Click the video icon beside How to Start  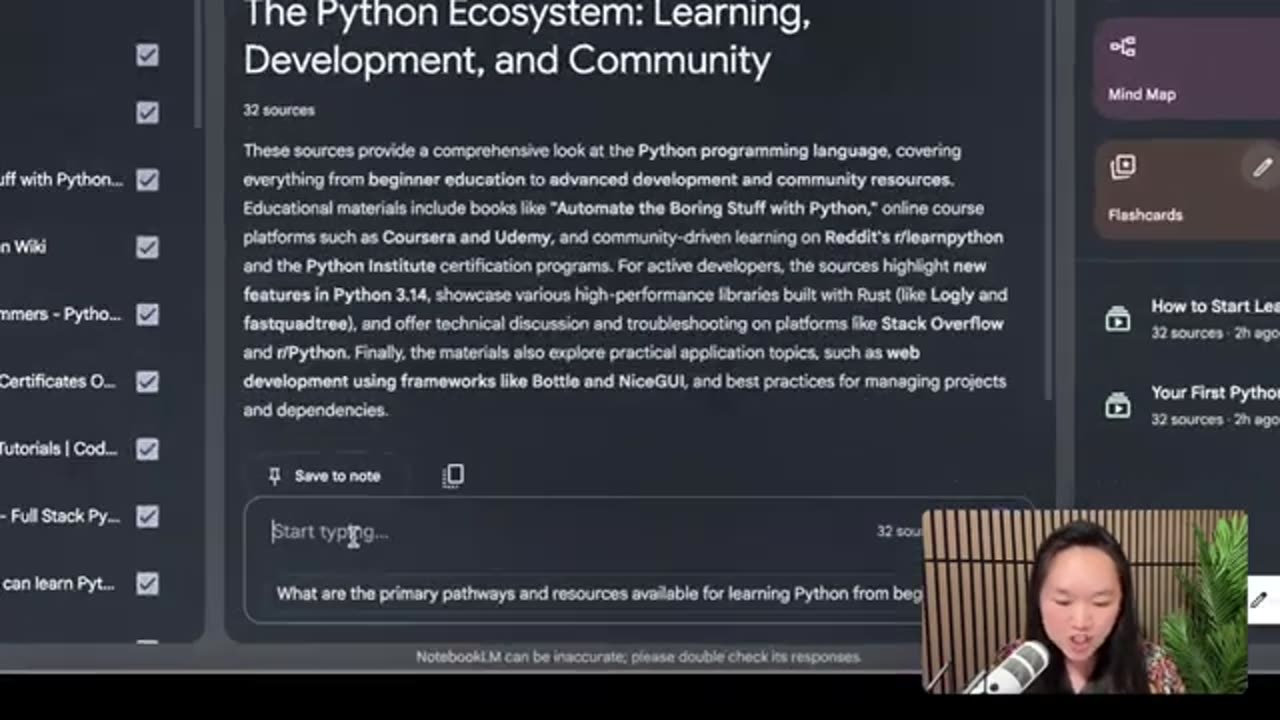pos(1118,319)
